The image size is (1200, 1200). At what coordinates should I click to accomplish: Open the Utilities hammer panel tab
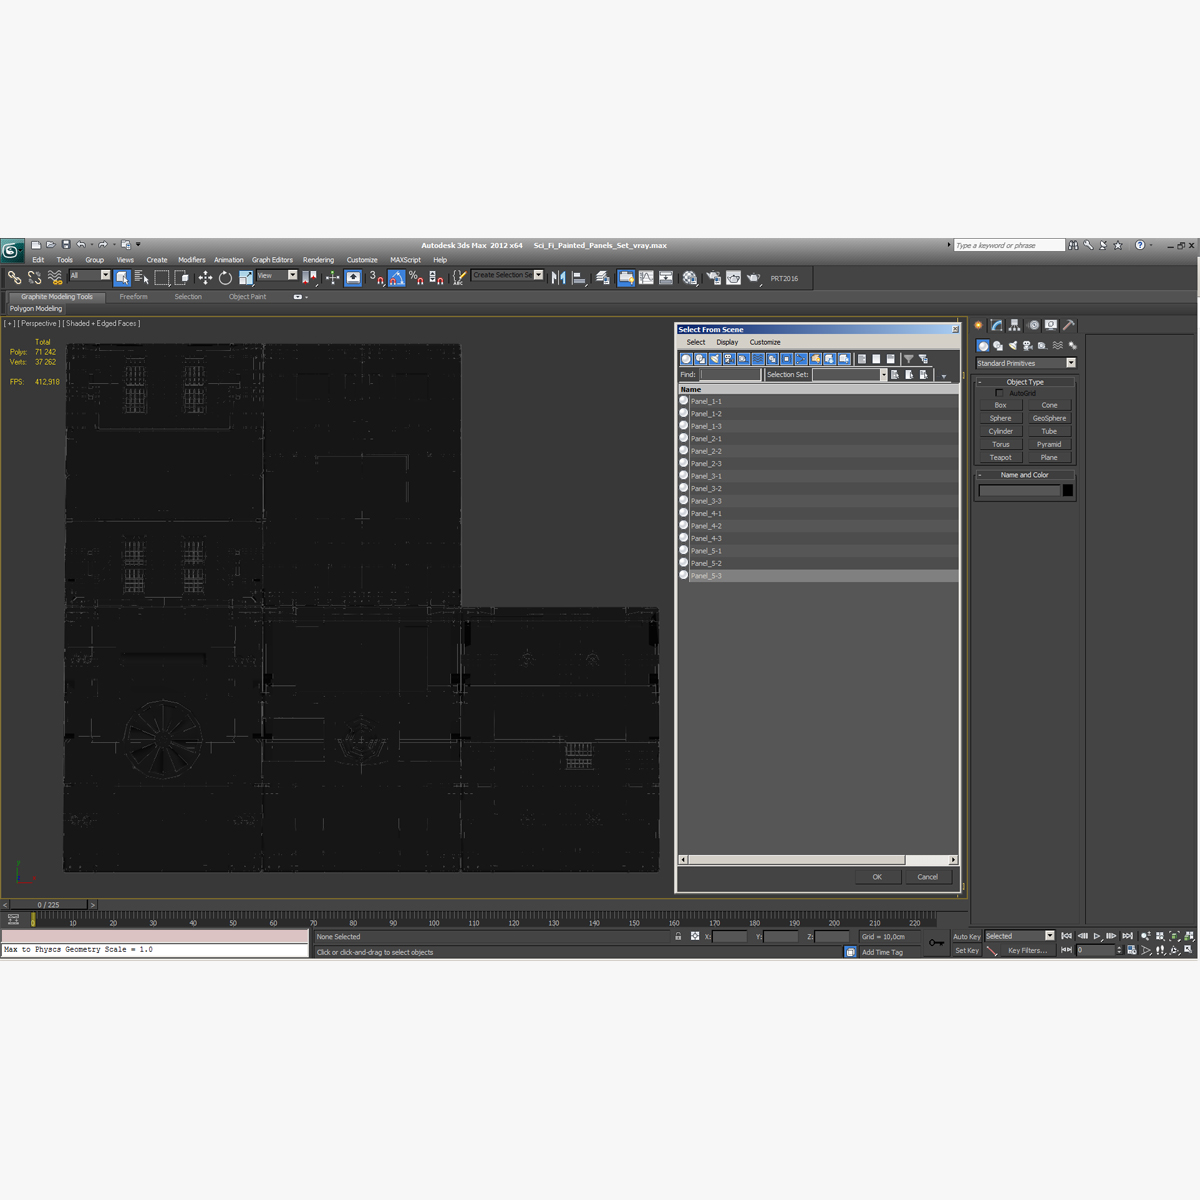click(x=1069, y=325)
